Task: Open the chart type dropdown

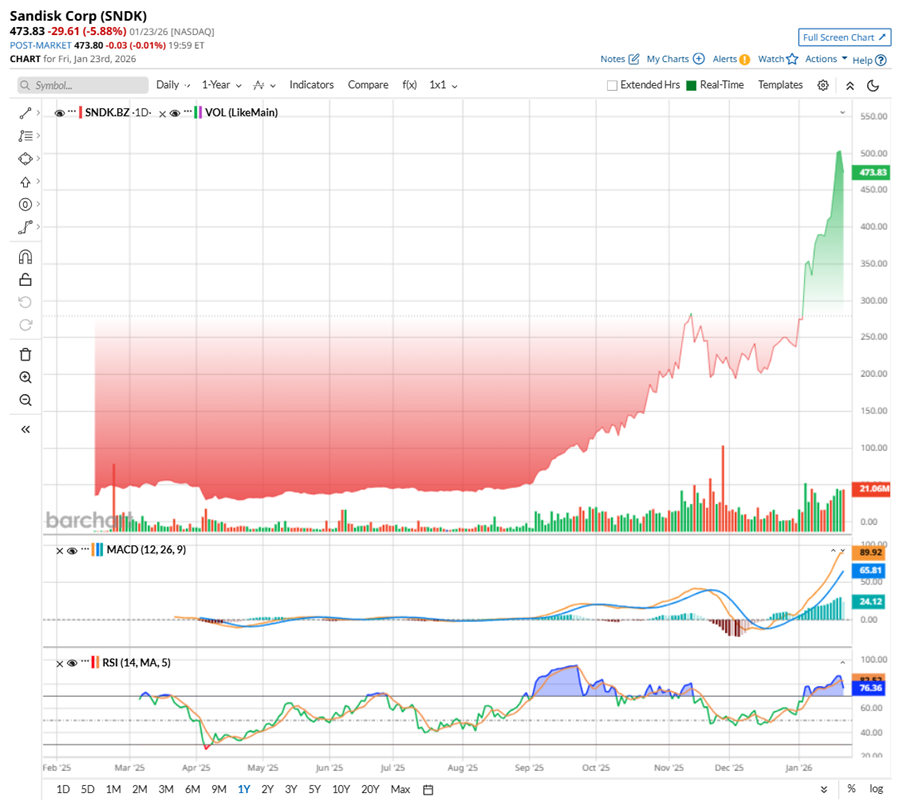Action: coord(264,85)
